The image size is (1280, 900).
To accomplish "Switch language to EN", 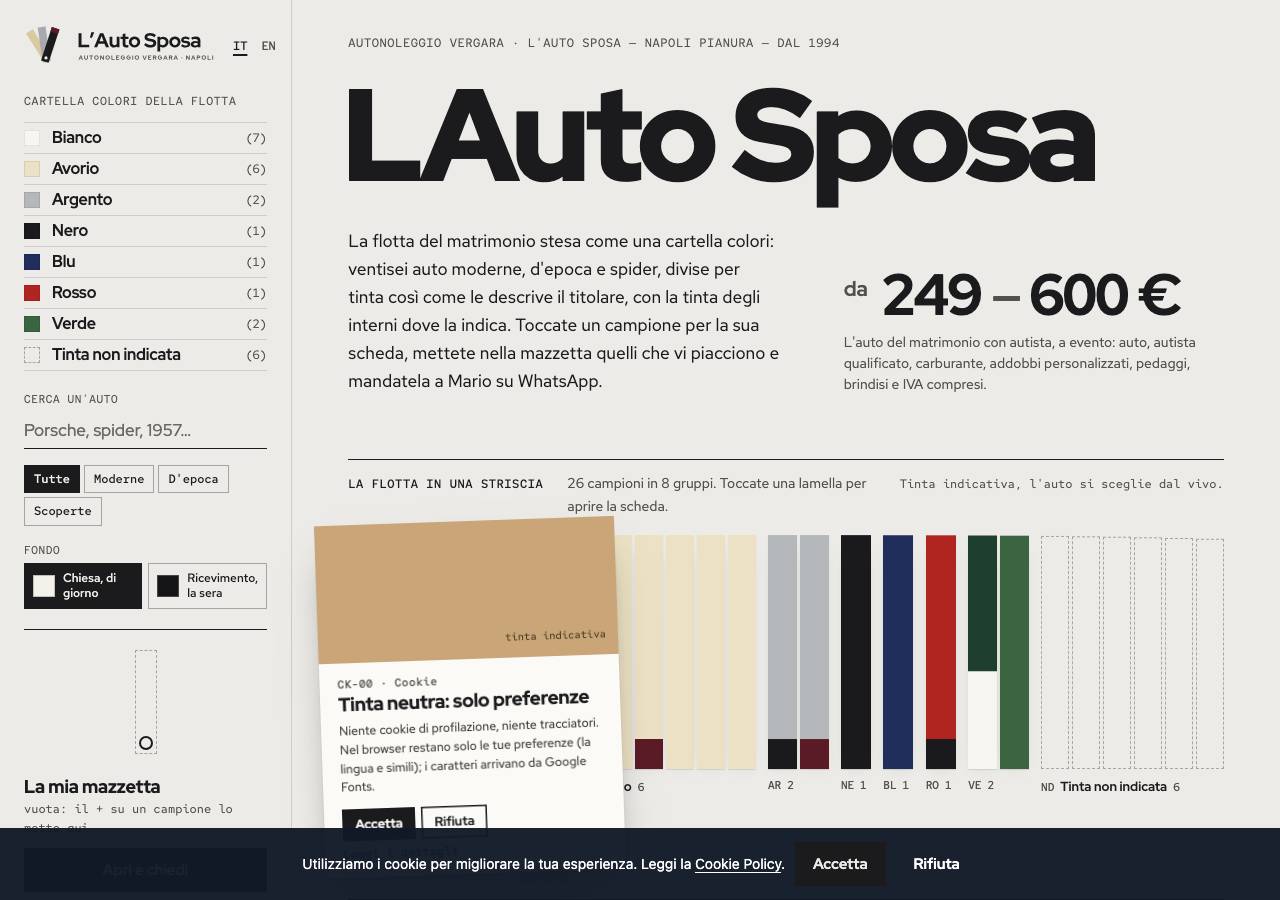I will [269, 46].
